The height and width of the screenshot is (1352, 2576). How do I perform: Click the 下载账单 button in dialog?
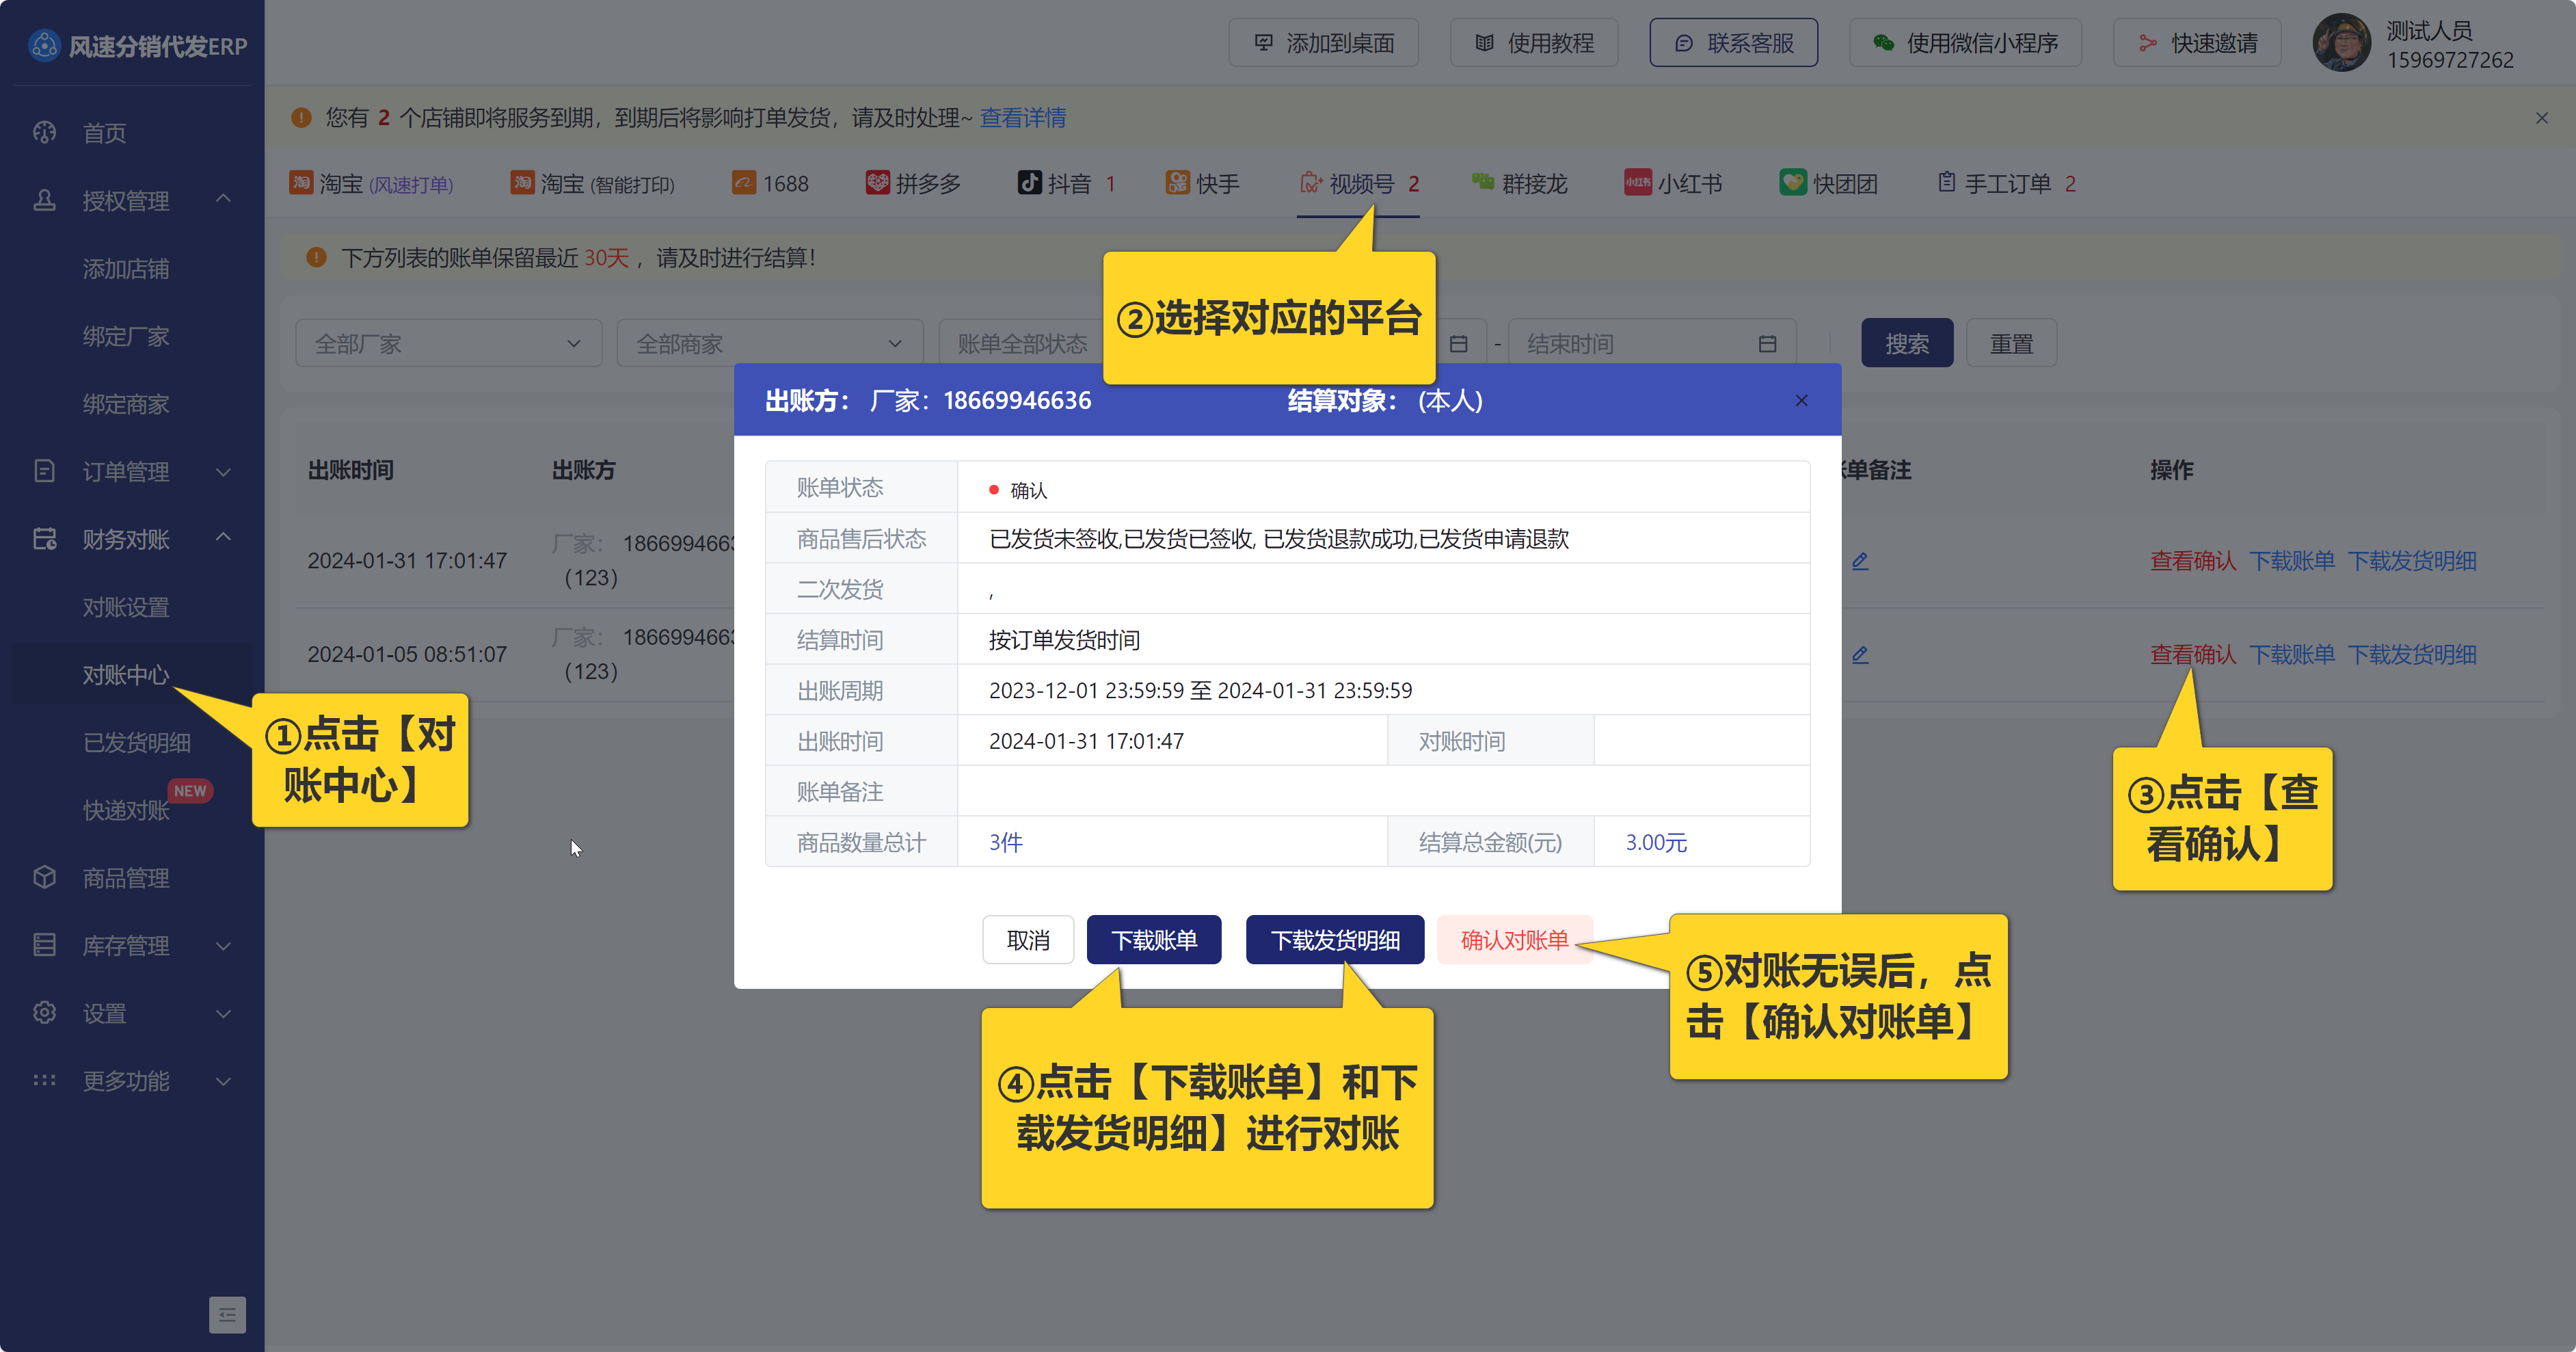click(x=1153, y=940)
